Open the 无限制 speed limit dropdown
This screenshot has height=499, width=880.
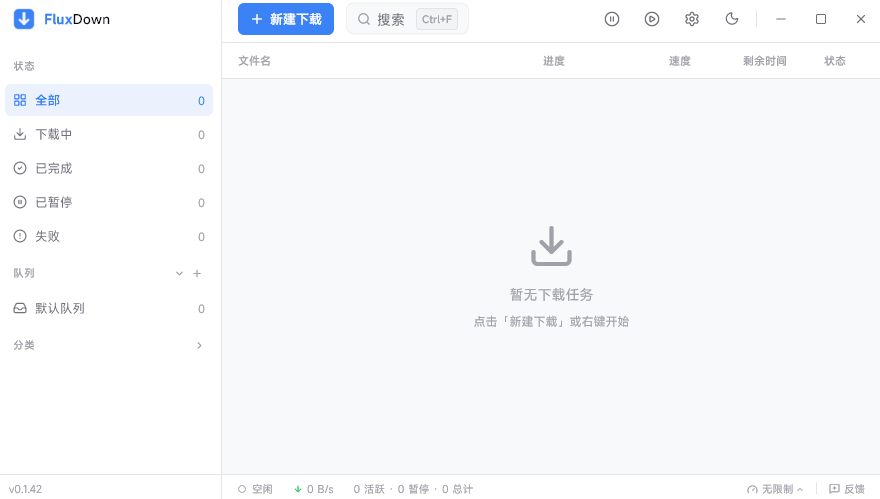[x=775, y=489]
